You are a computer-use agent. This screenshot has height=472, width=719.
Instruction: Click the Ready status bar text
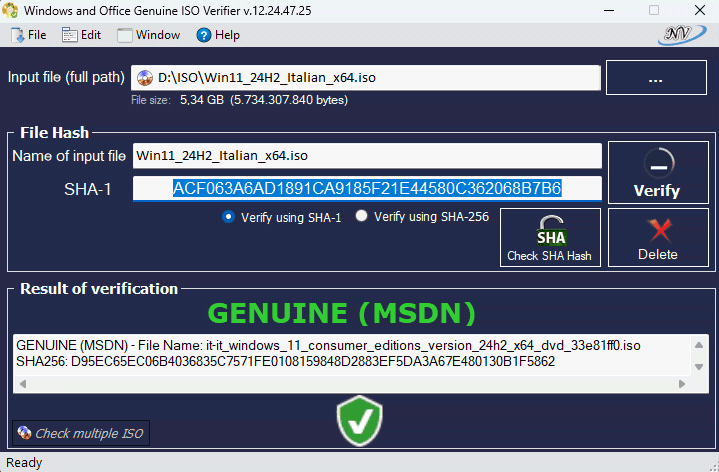[x=24, y=463]
